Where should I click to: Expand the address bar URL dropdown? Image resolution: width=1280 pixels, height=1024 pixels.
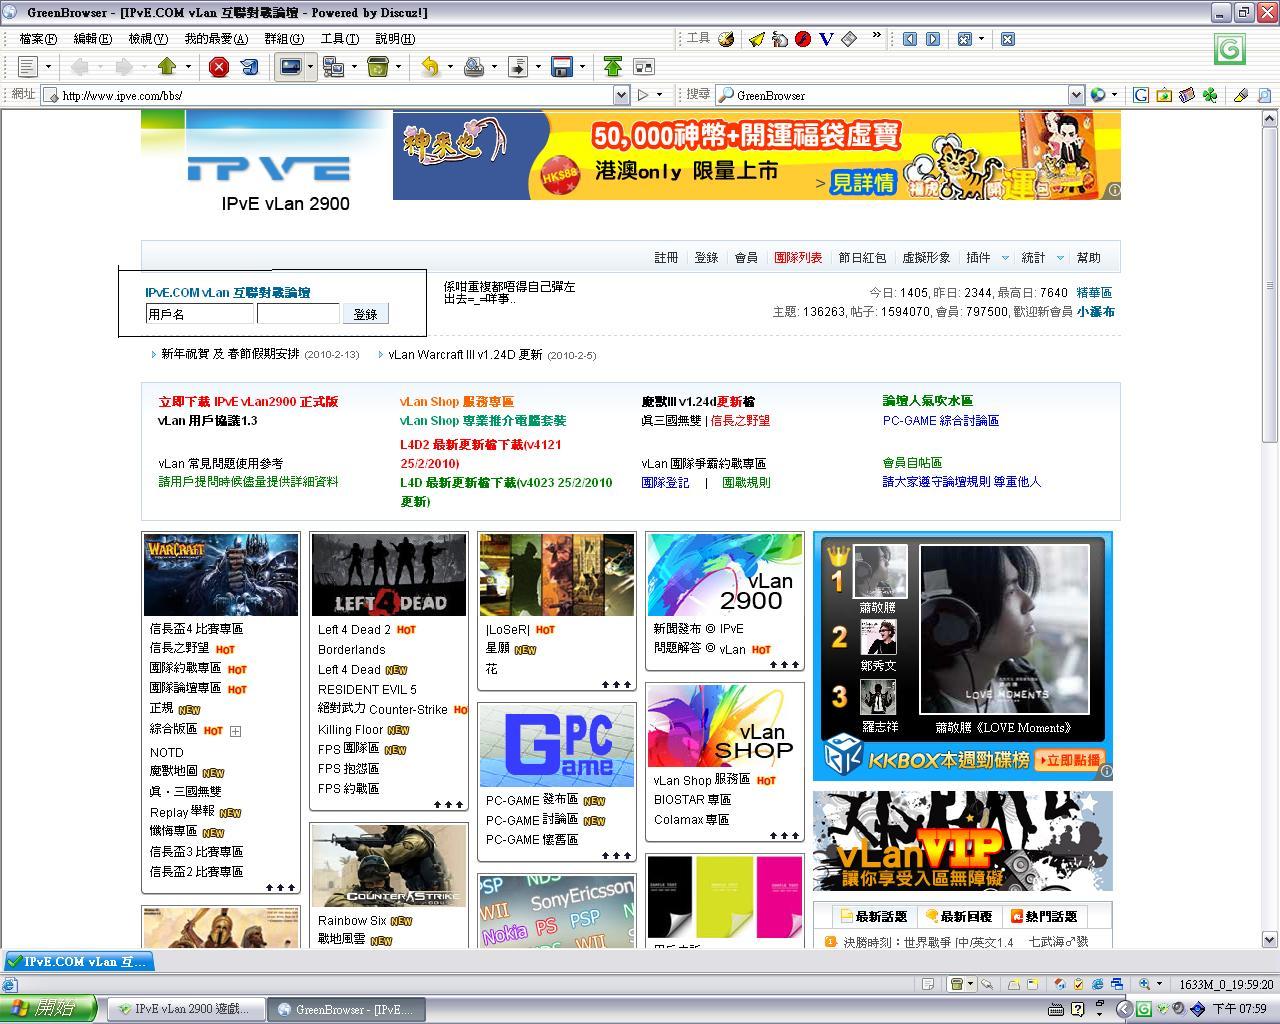621,95
